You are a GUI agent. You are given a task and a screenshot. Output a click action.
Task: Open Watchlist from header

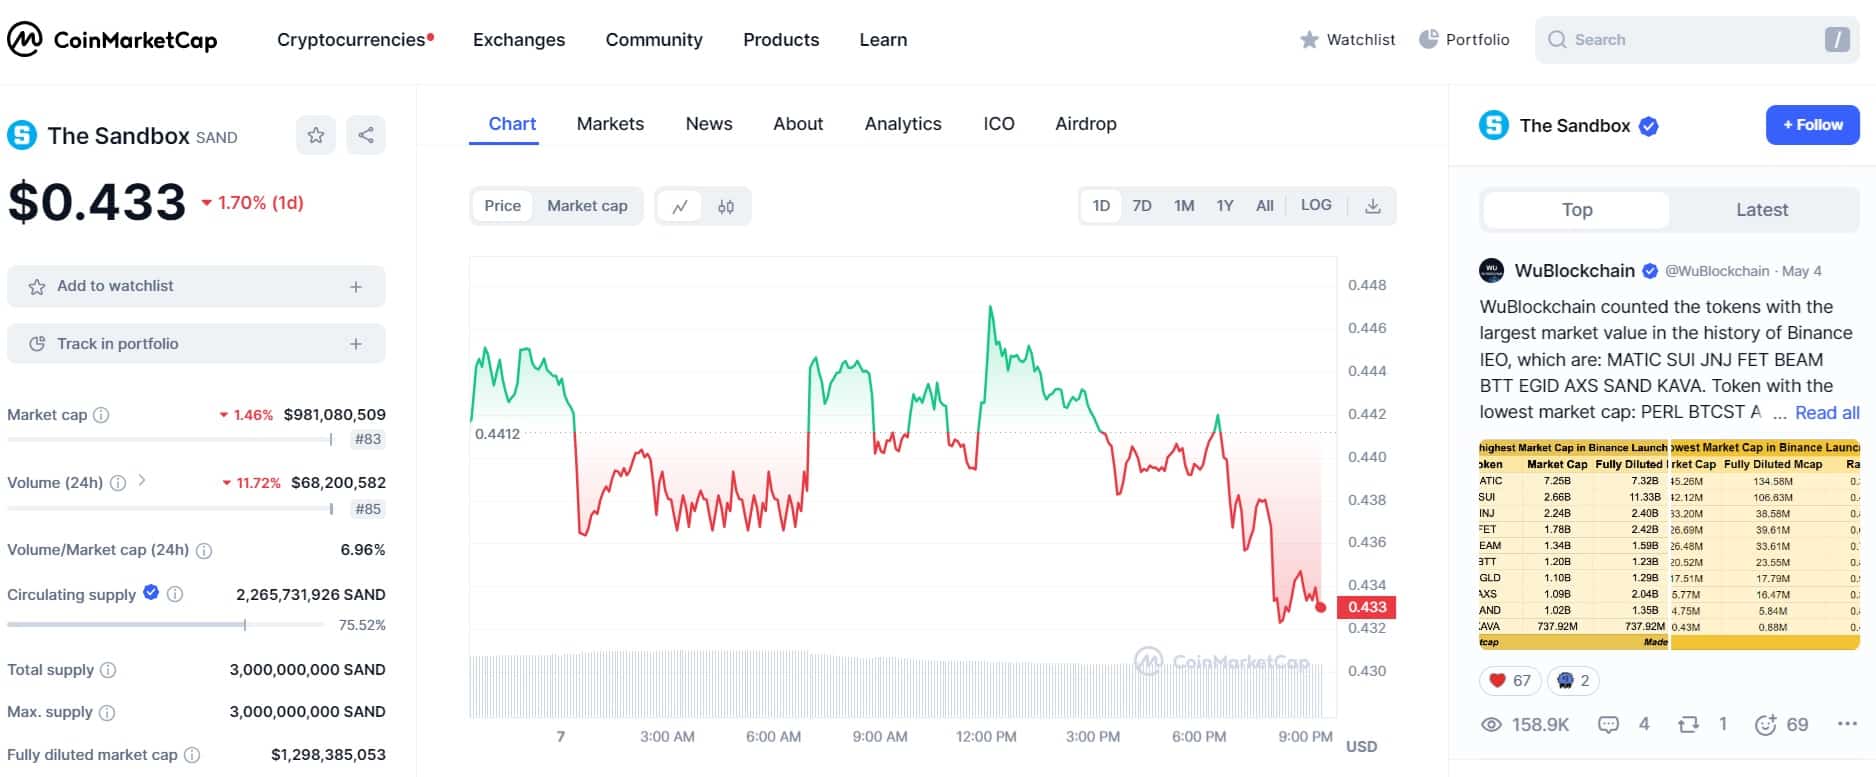point(1347,40)
